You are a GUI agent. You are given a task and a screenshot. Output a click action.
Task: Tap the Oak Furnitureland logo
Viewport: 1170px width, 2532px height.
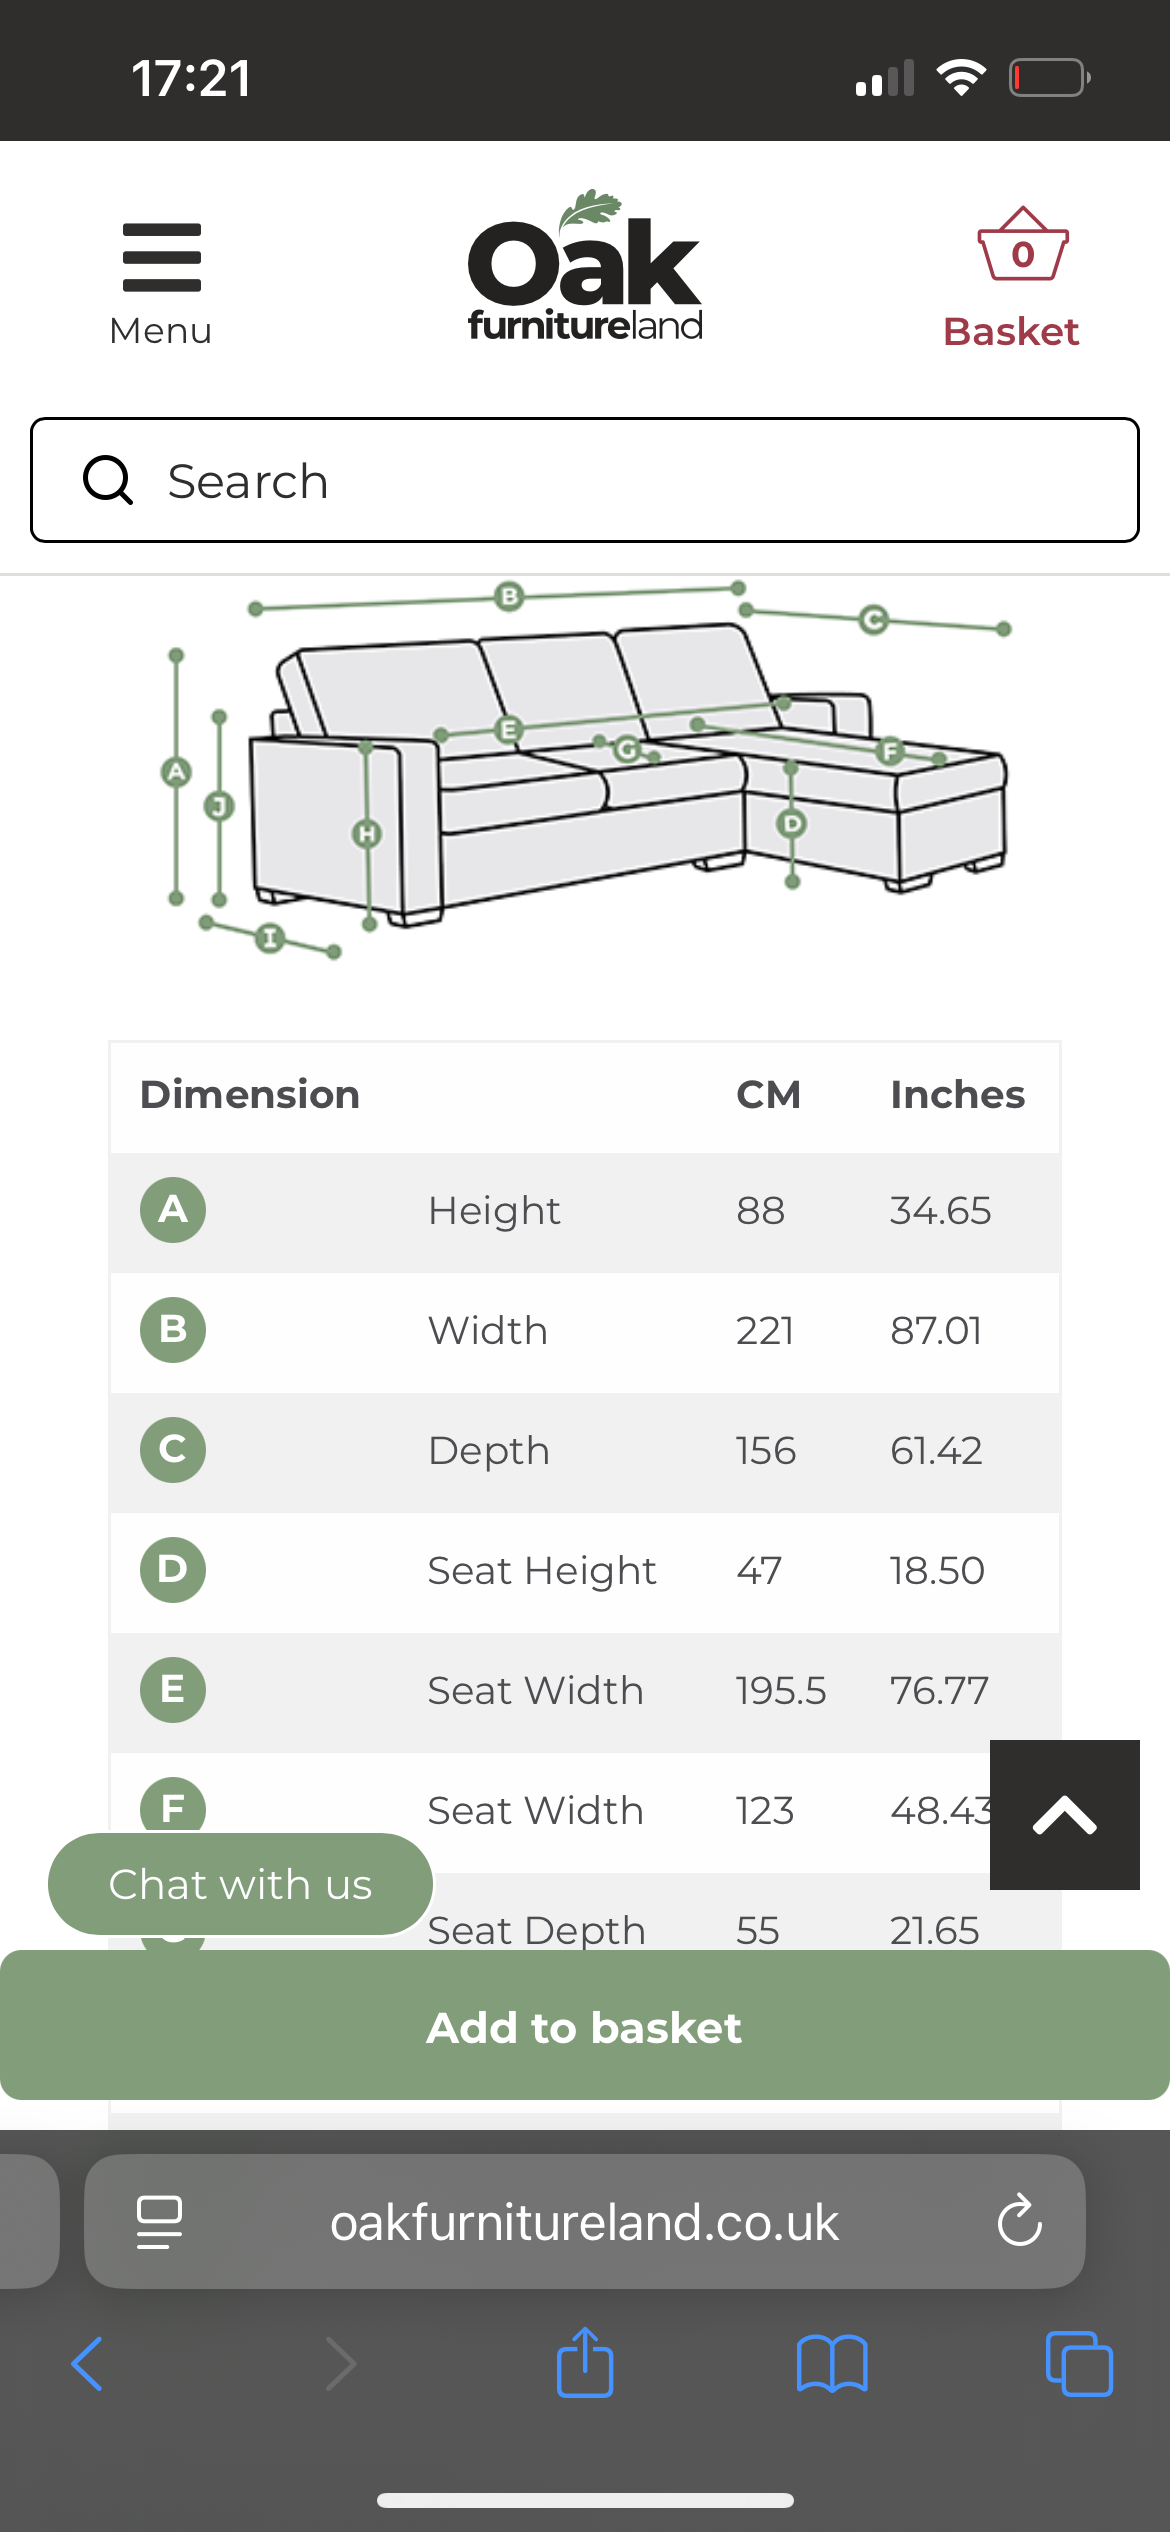(x=585, y=266)
